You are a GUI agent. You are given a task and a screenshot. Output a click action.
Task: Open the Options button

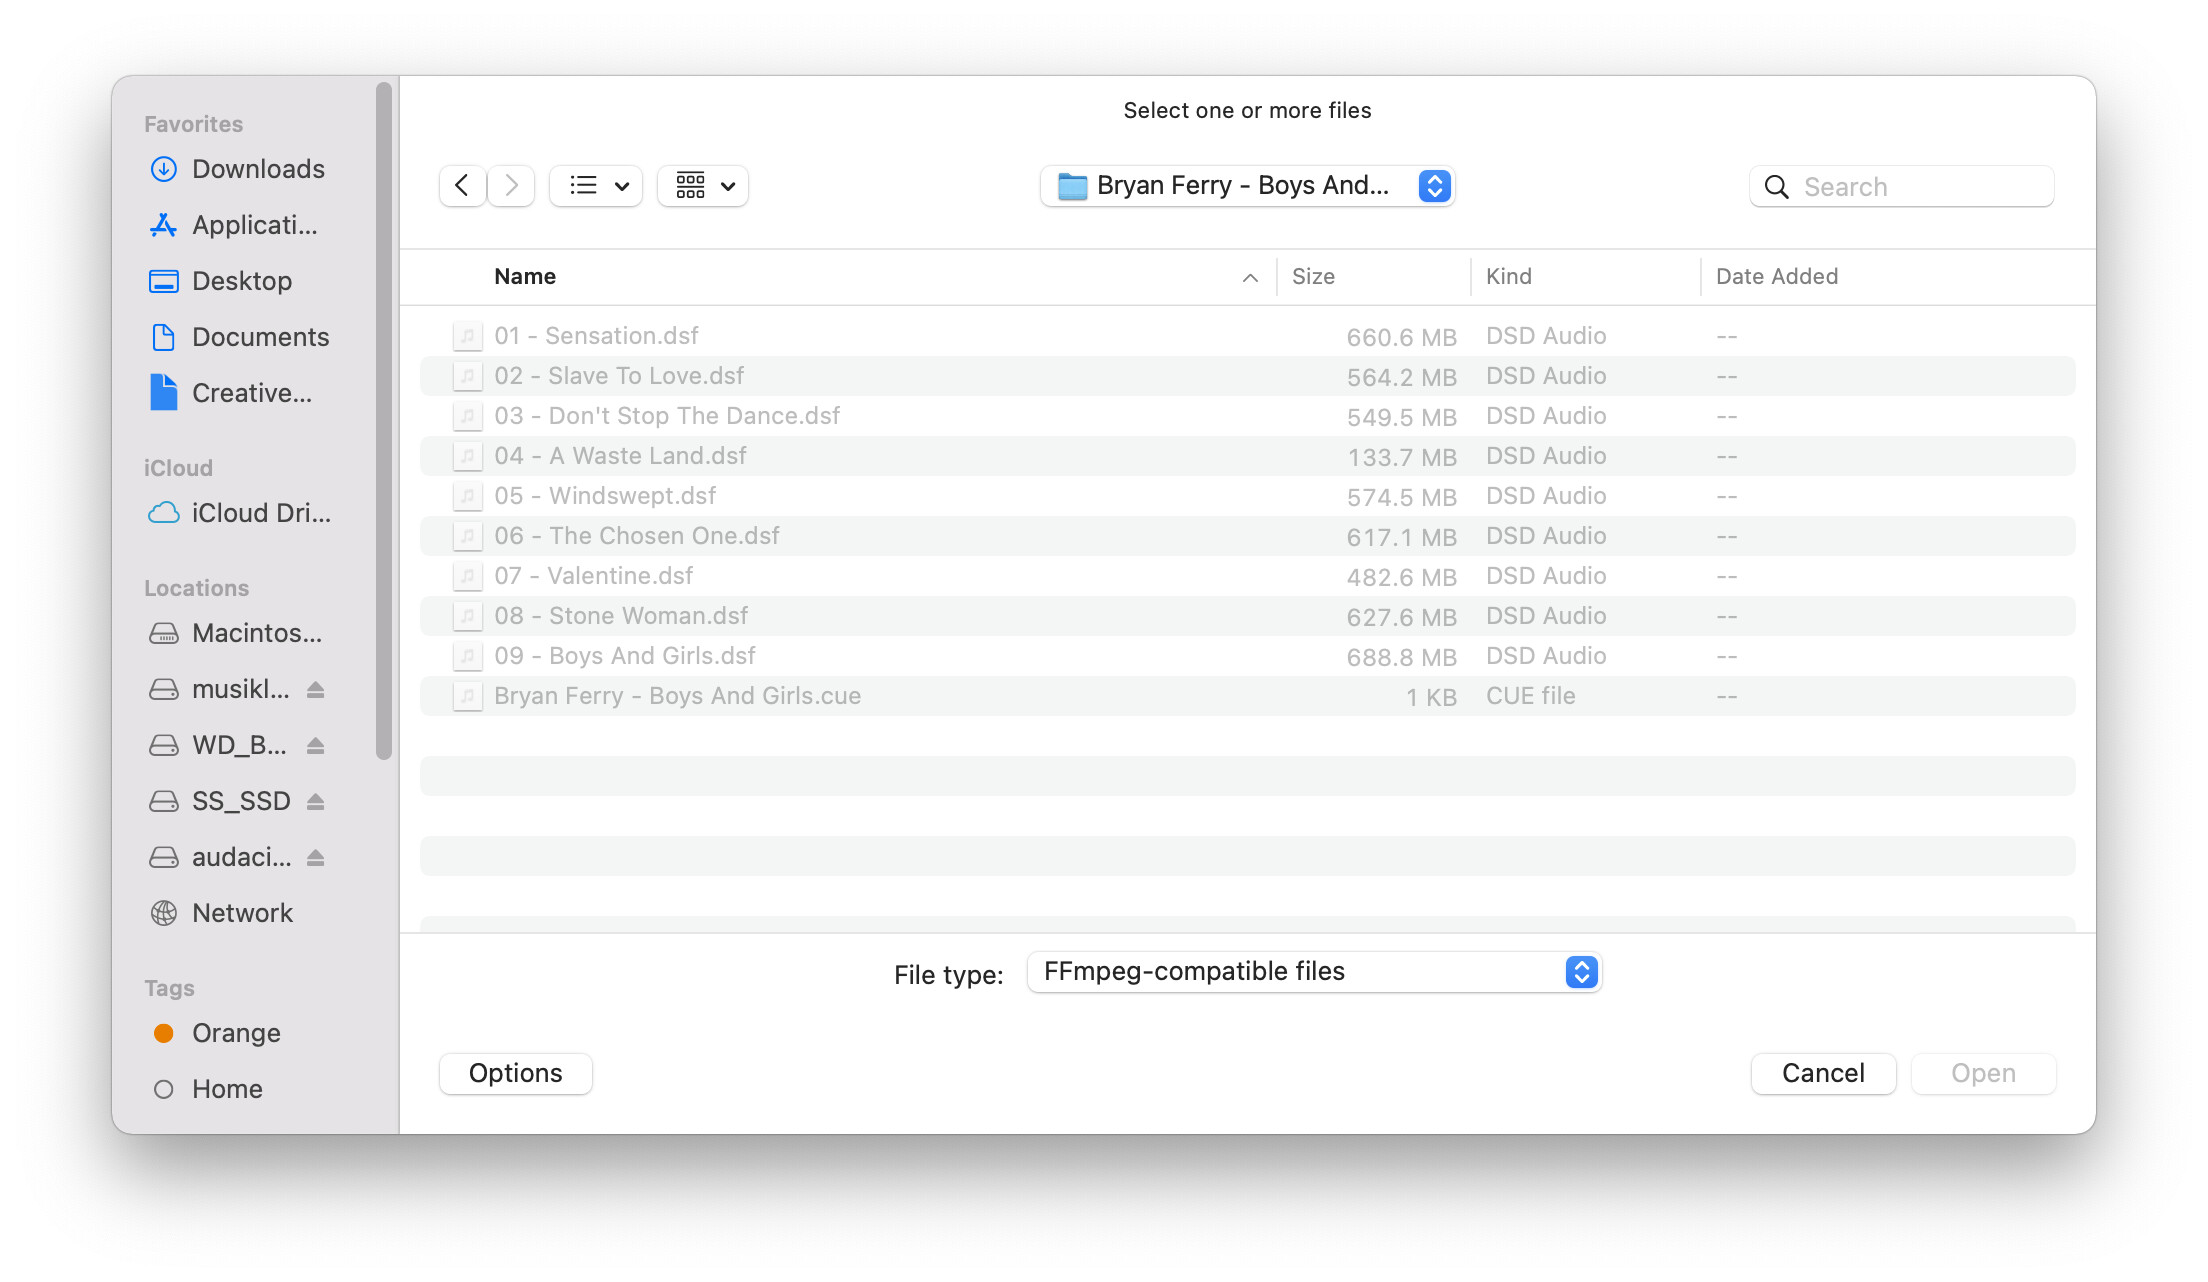point(514,1071)
